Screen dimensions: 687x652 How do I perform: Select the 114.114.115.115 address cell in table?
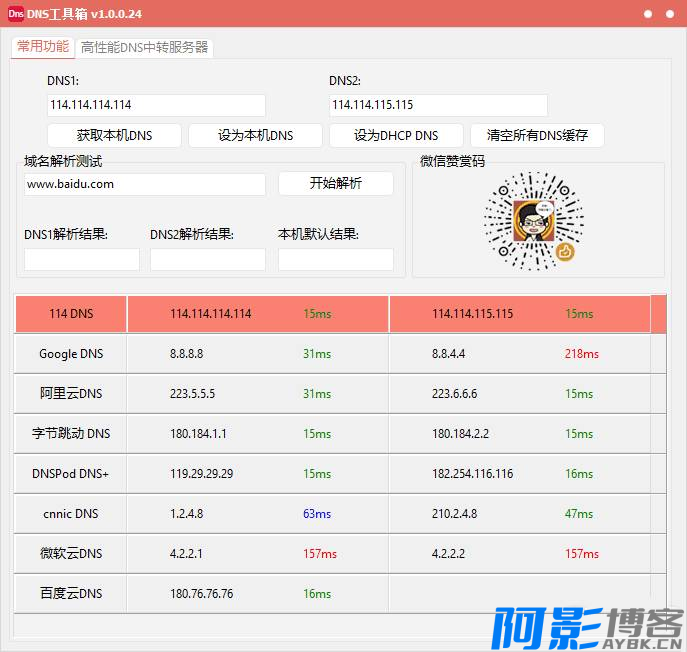[x=472, y=314]
